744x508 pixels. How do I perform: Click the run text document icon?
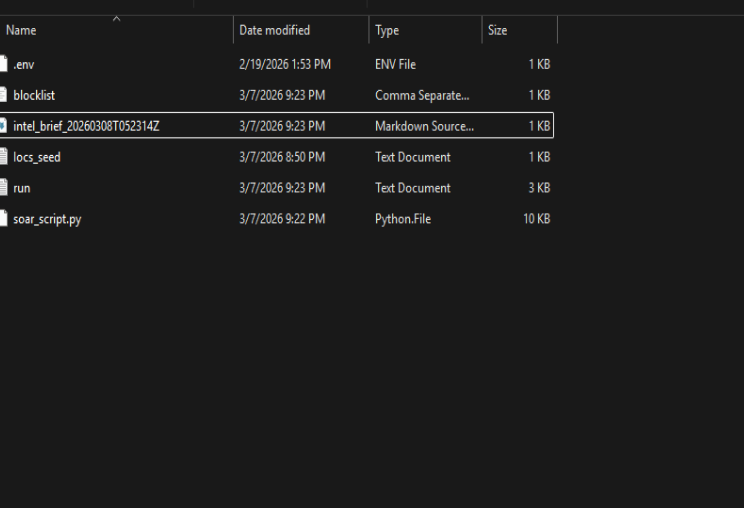(x=4, y=188)
